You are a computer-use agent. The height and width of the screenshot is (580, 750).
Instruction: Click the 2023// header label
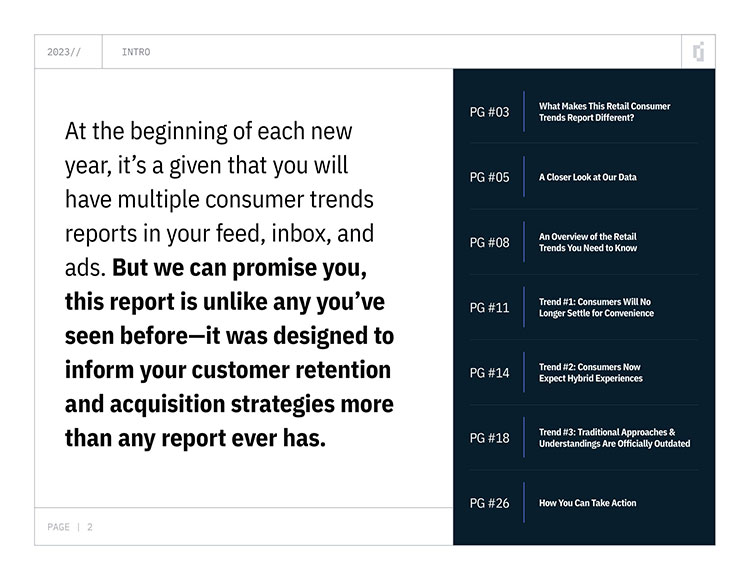64,52
